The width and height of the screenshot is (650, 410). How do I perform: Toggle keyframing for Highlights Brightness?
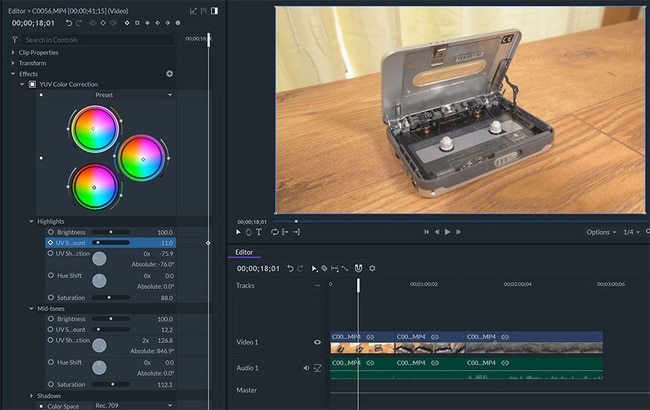coord(51,232)
